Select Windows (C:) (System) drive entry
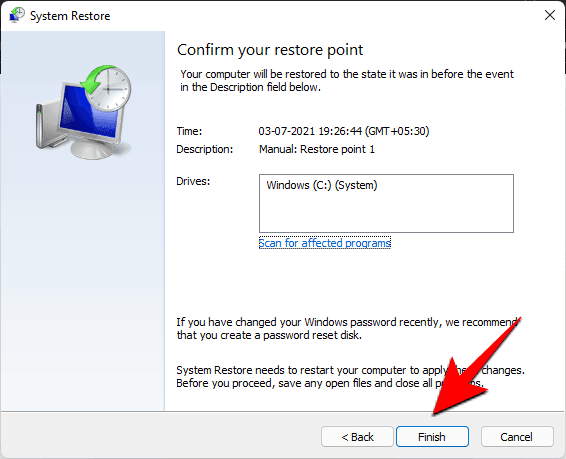This screenshot has width=566, height=459. [322, 185]
